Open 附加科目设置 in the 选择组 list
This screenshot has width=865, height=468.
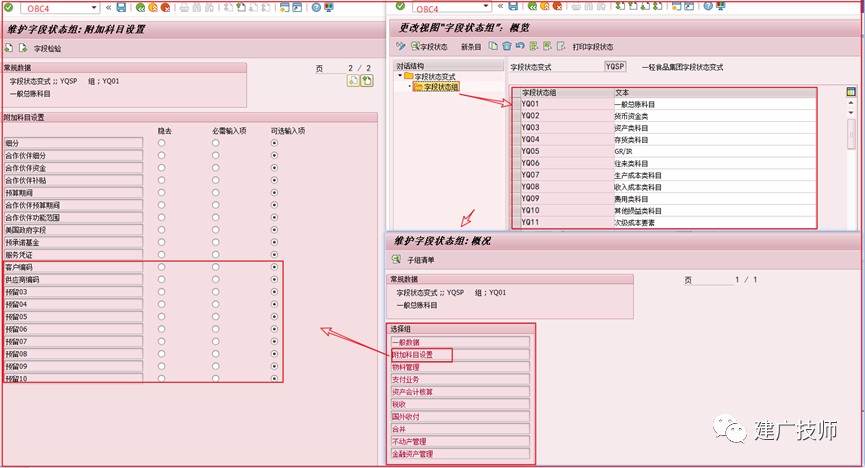(460, 355)
